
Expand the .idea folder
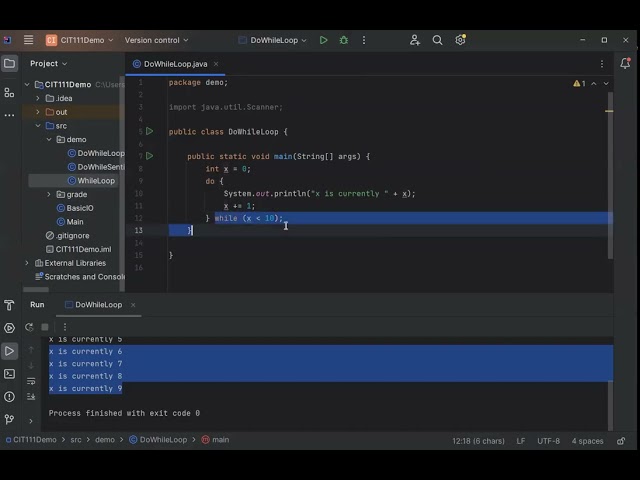tap(38, 98)
